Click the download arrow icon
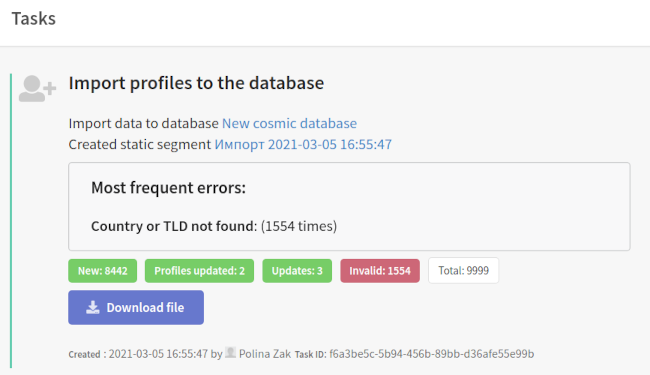This screenshot has width=650, height=375. [x=93, y=307]
